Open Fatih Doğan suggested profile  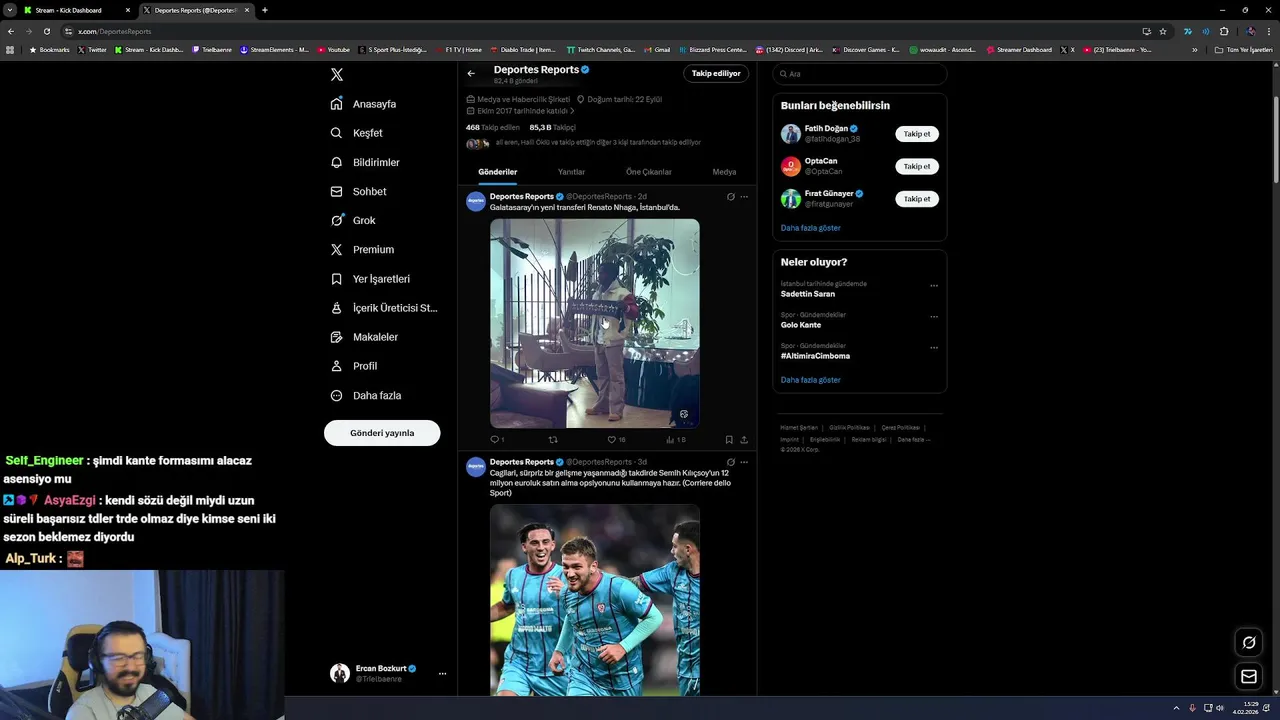(x=826, y=129)
